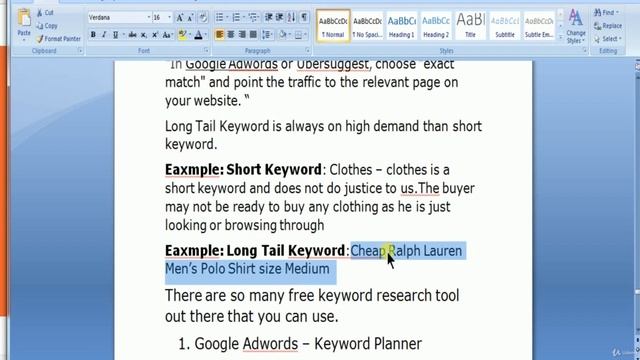Open the font size 16 dropdown
Image resolution: width=640 pixels, height=360 pixels.
point(169,18)
